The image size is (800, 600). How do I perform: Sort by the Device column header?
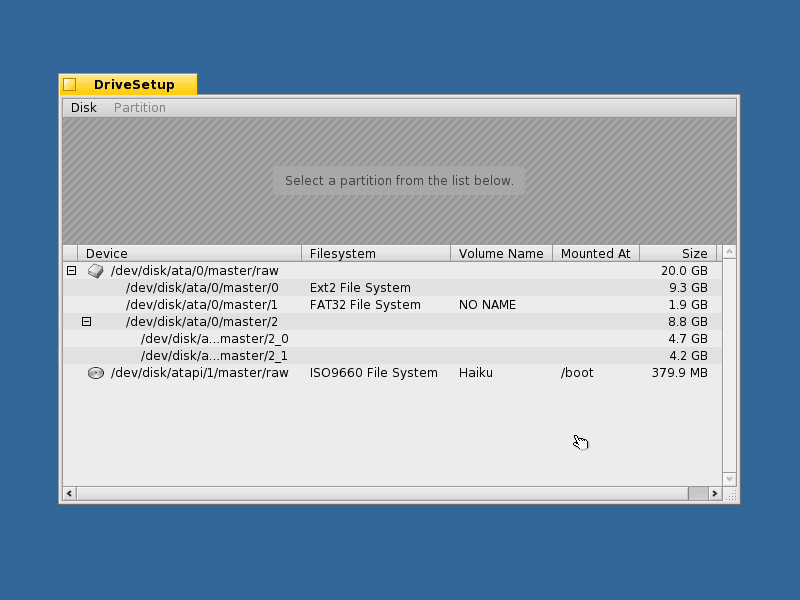(x=189, y=254)
